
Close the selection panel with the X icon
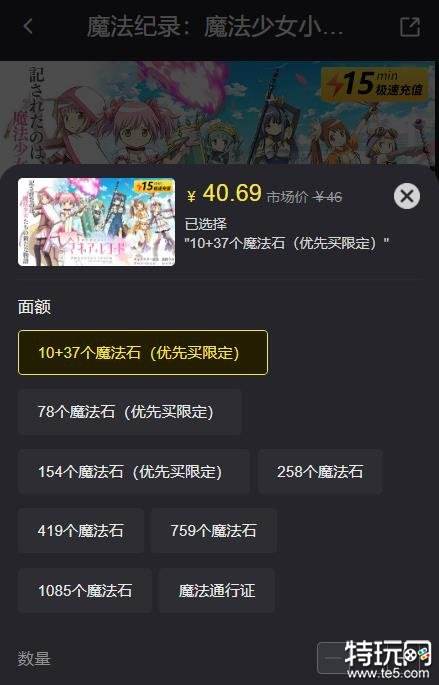click(407, 196)
